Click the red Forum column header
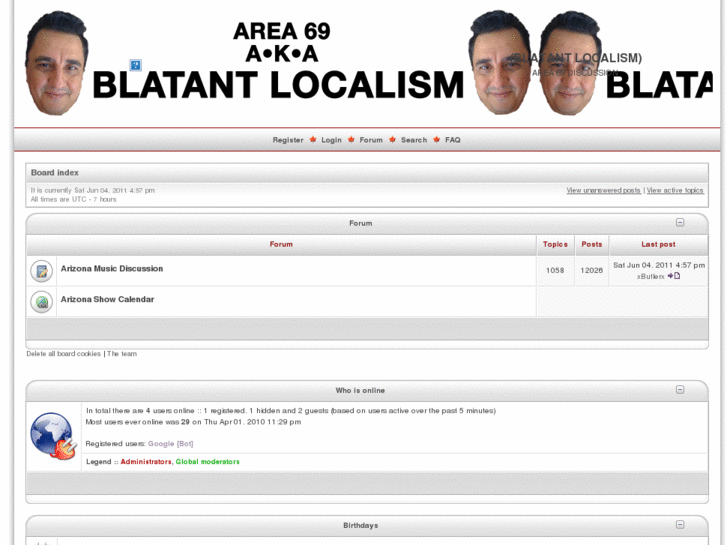 click(281, 244)
